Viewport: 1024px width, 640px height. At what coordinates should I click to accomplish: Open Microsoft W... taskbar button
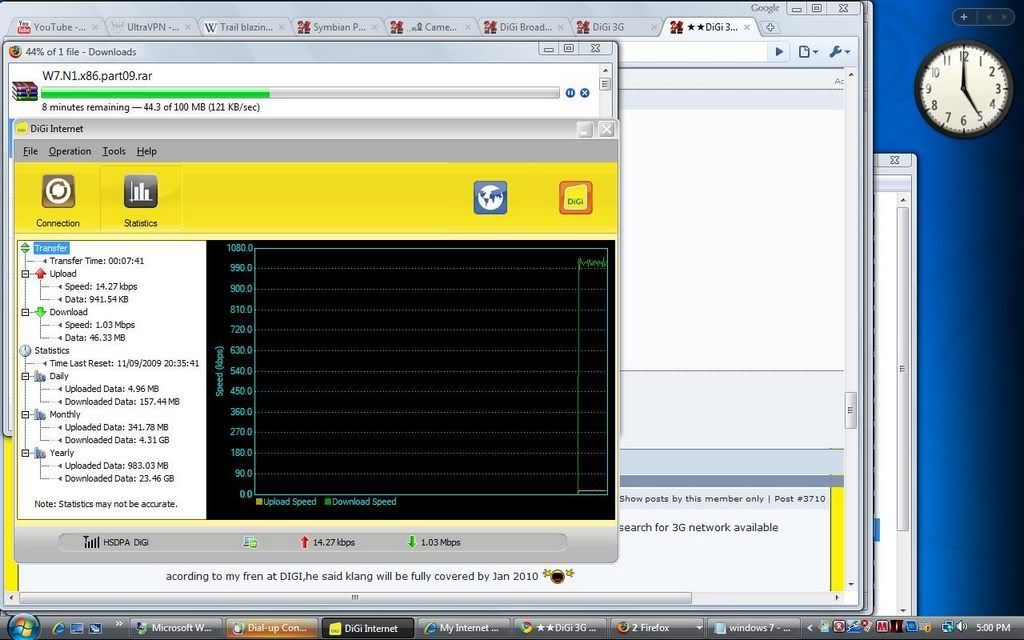176,628
